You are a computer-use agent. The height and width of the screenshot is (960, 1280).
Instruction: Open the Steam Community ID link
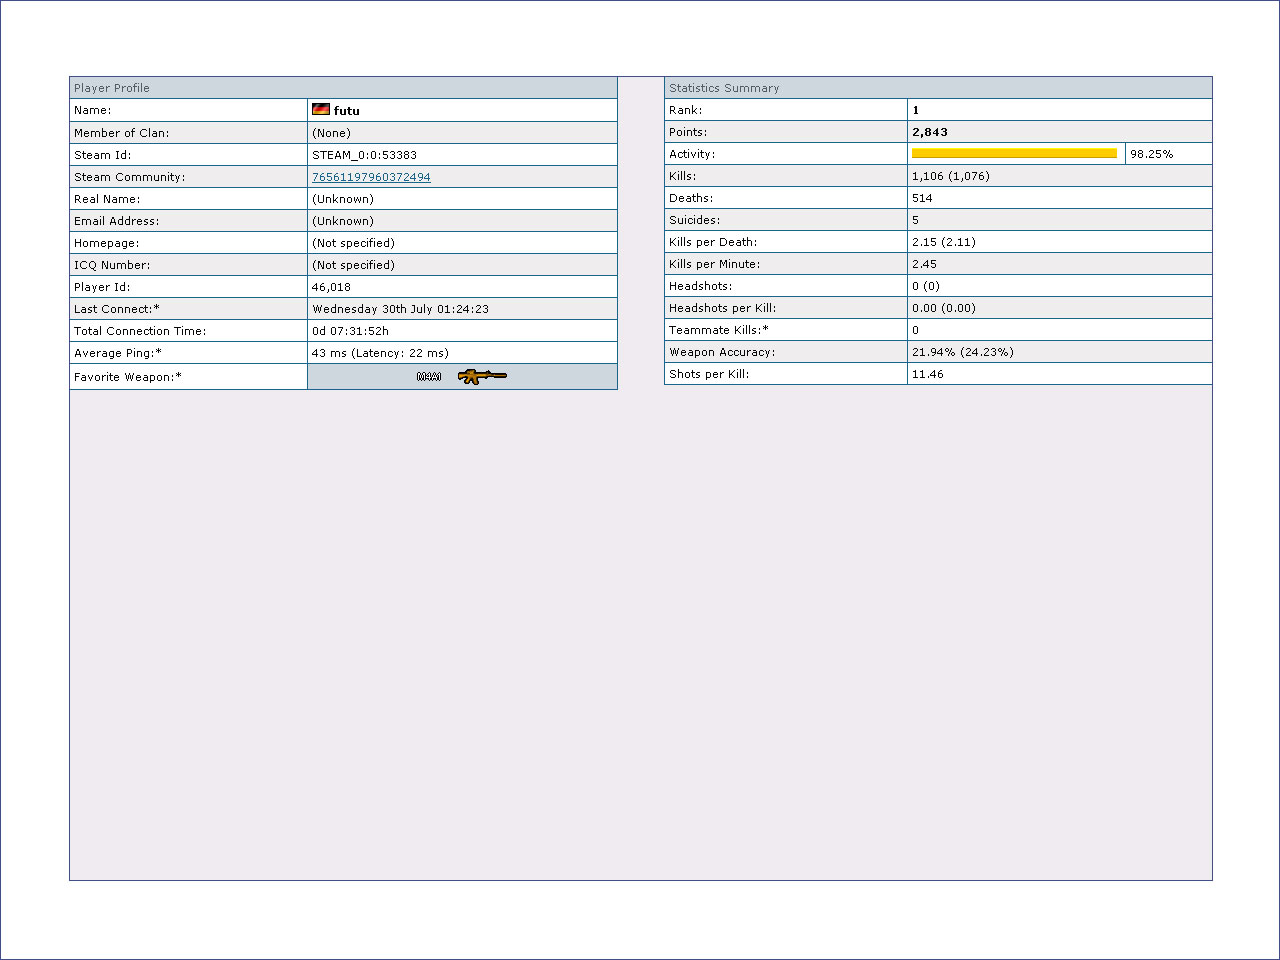pyautogui.click(x=371, y=177)
